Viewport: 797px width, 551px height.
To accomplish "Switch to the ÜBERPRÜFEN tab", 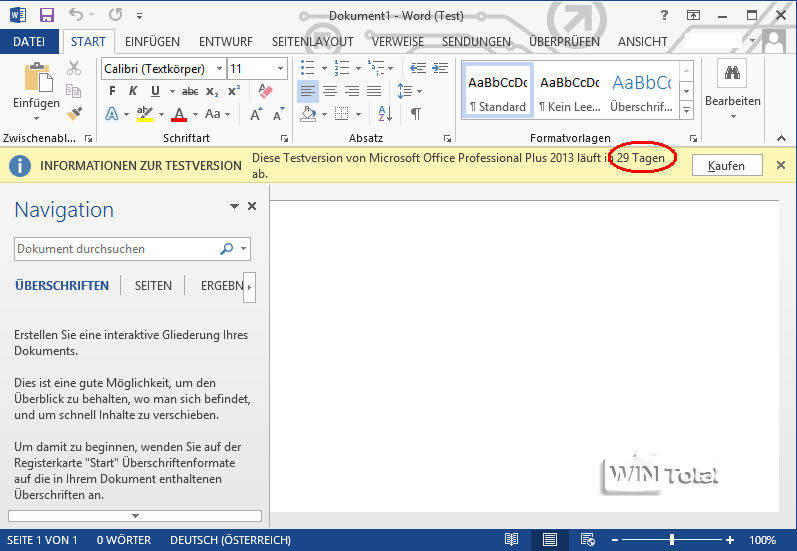I will pyautogui.click(x=564, y=42).
